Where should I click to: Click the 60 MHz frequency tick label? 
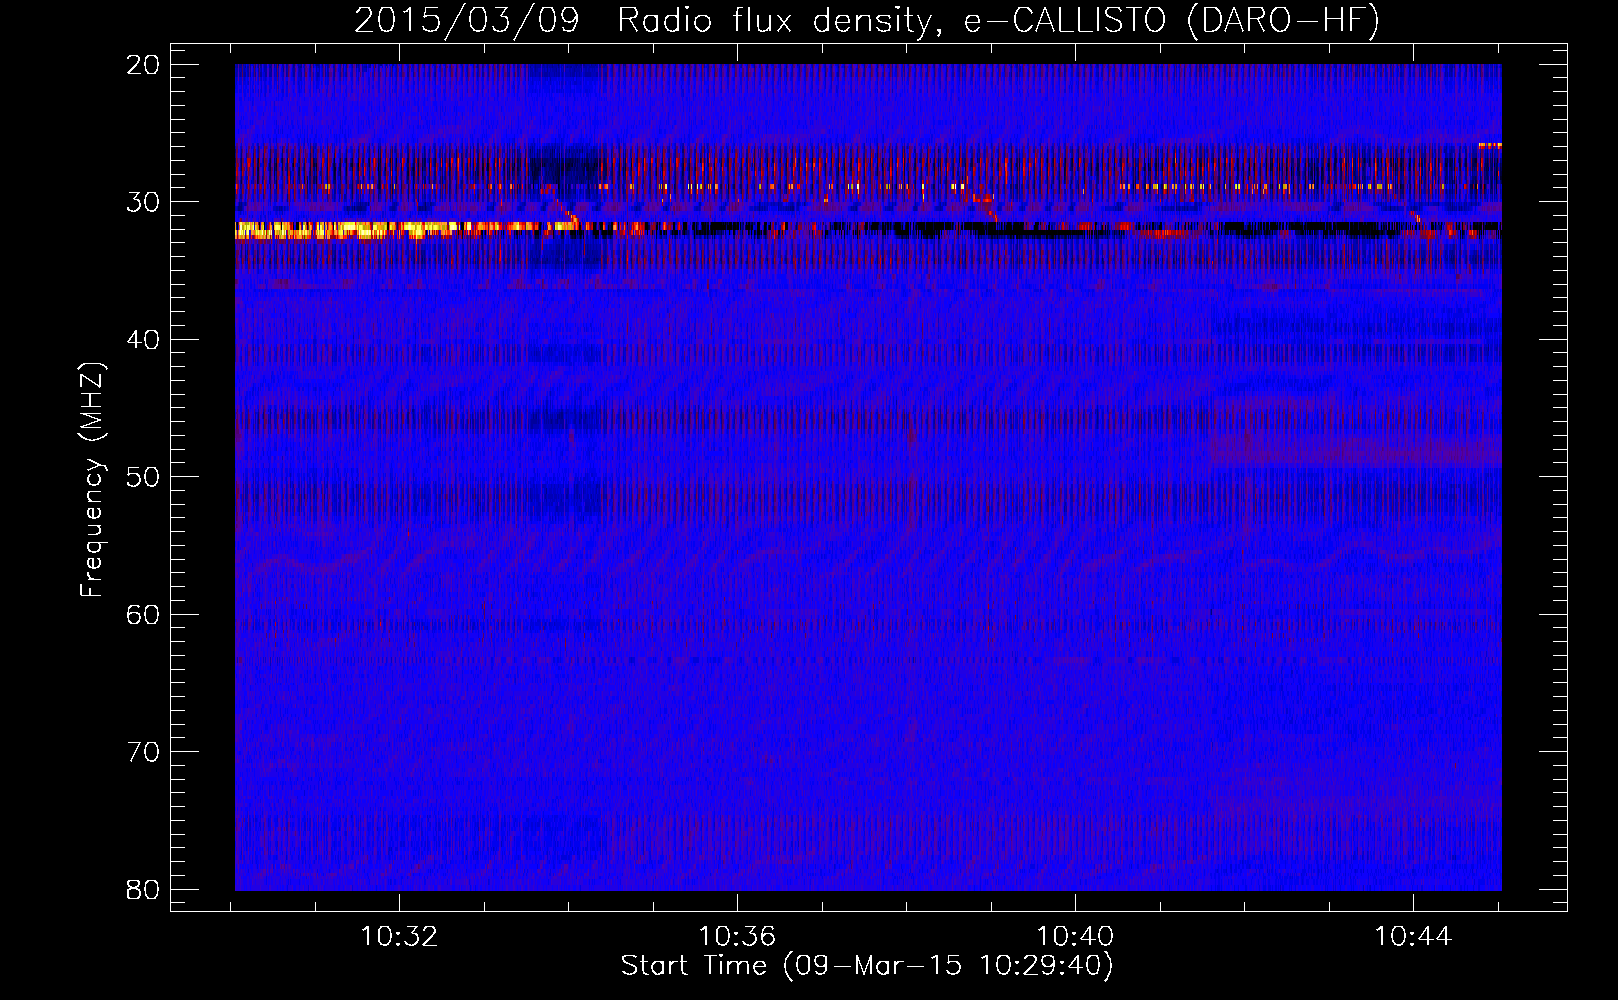coord(144,615)
